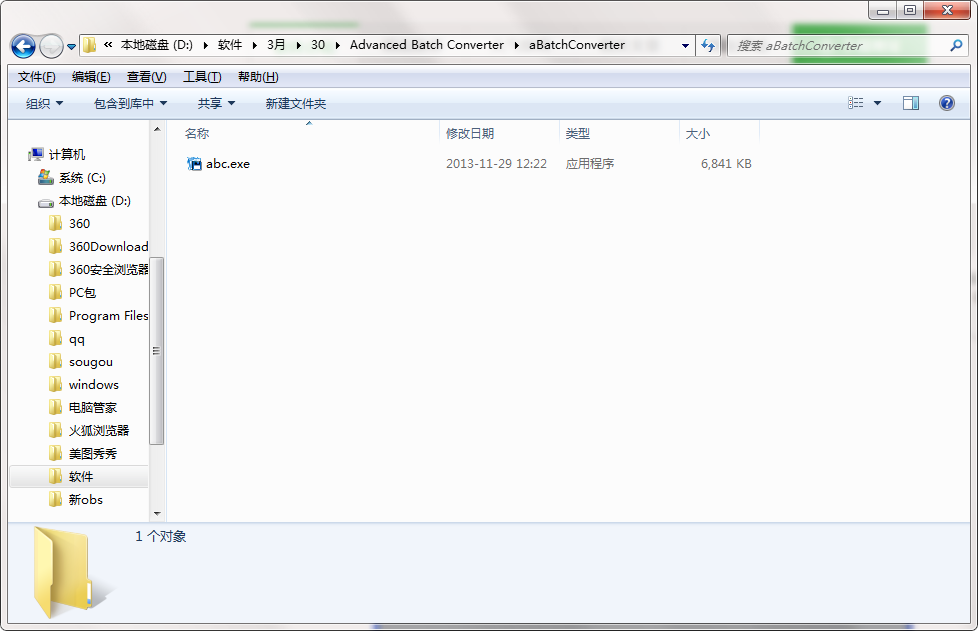Sort by the 类型 column header

578,133
